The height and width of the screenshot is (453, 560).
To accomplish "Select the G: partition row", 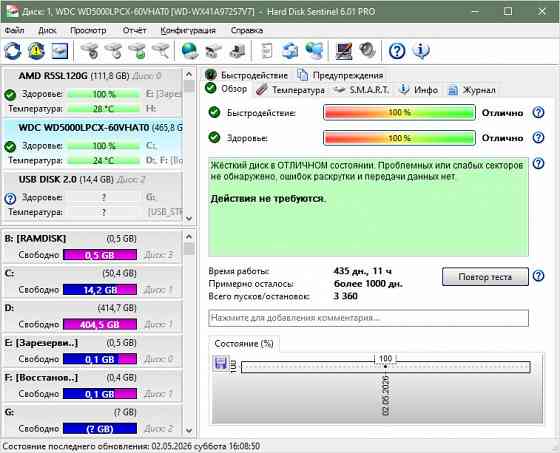I will click(93, 420).
